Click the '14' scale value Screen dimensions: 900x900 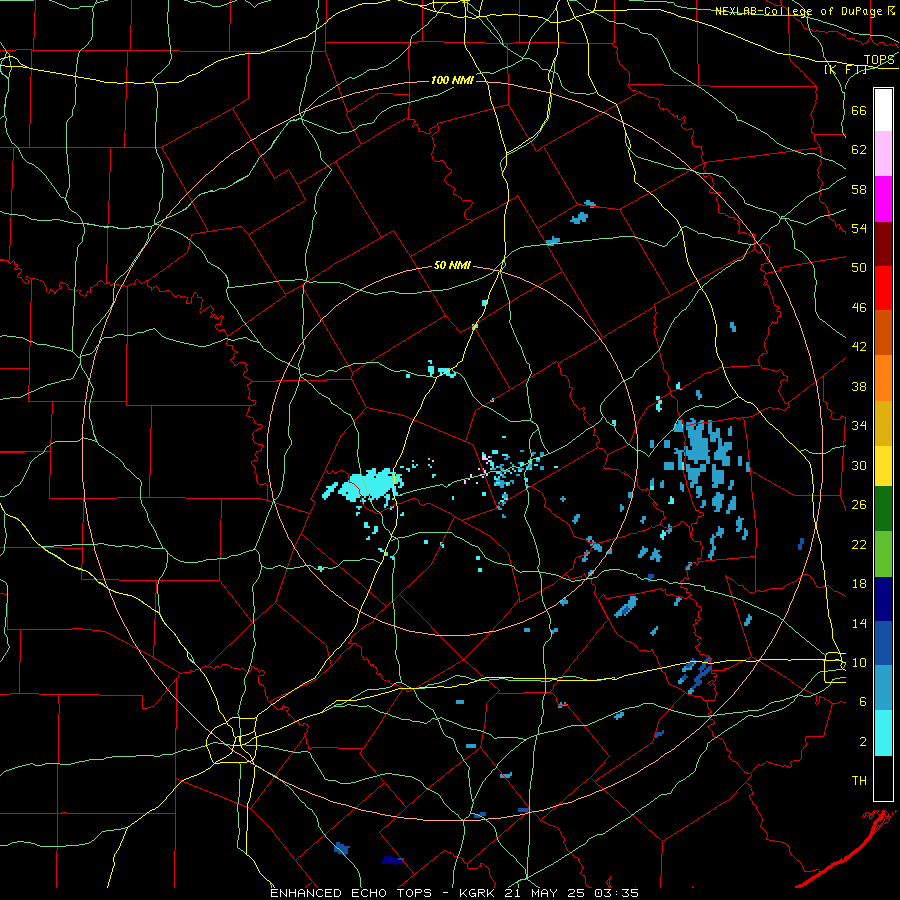[x=859, y=623]
